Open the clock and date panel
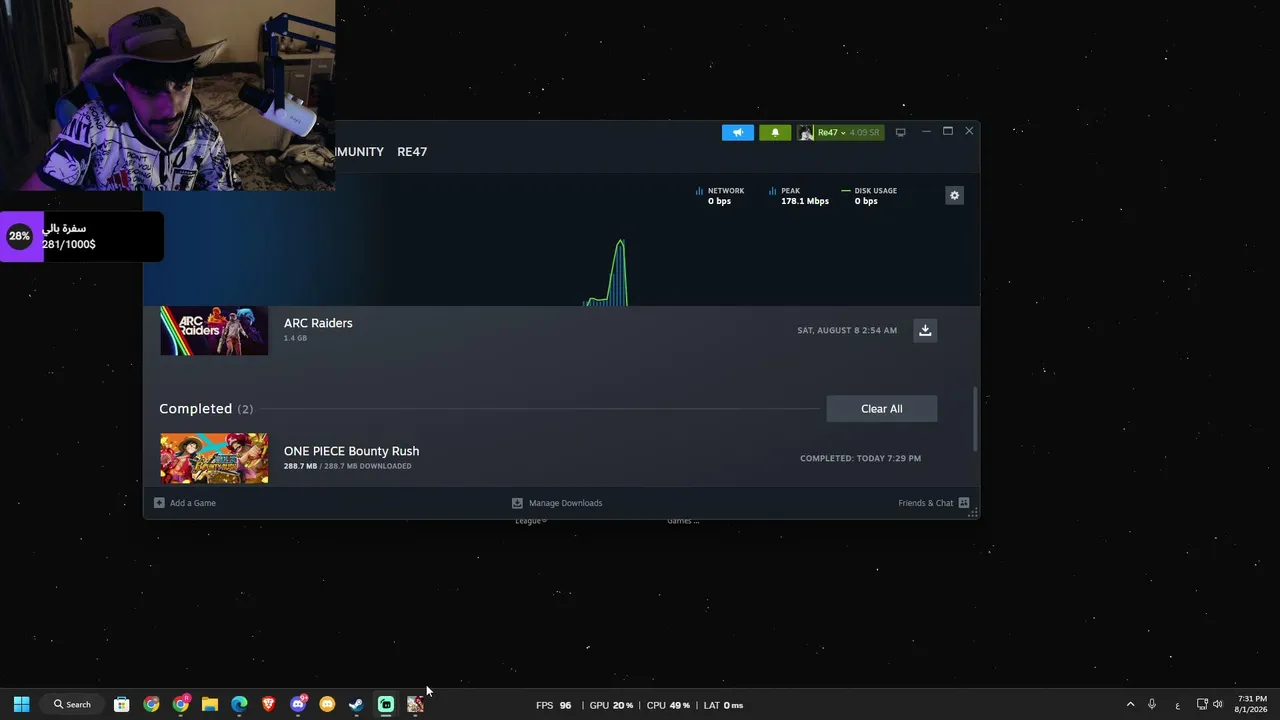Screen dimensions: 1280x720 (1252, 705)
